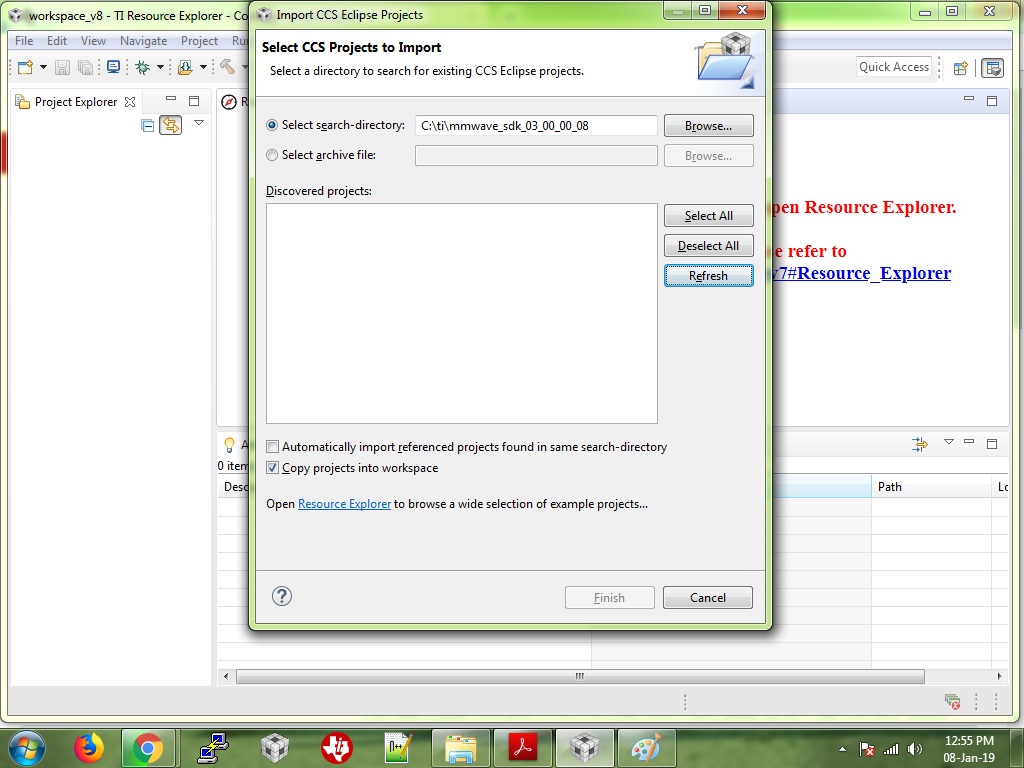Open the Windows Start button
Viewport: 1024px width, 768px height.
pos(27,748)
